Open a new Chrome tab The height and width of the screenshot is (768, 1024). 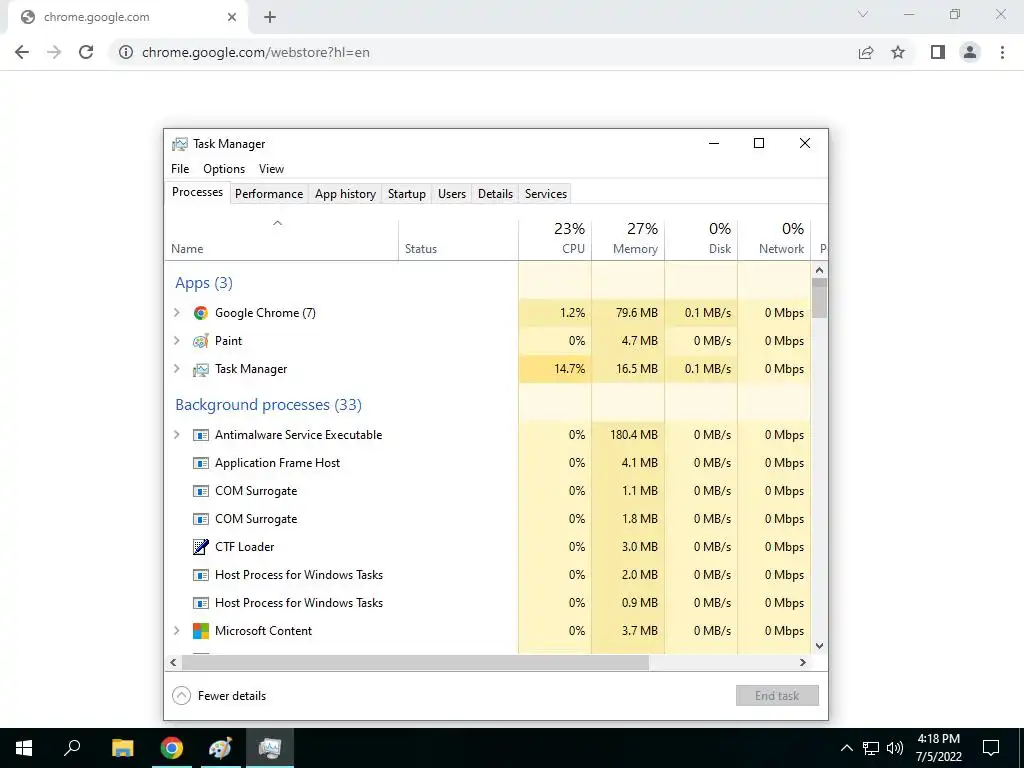coord(270,18)
